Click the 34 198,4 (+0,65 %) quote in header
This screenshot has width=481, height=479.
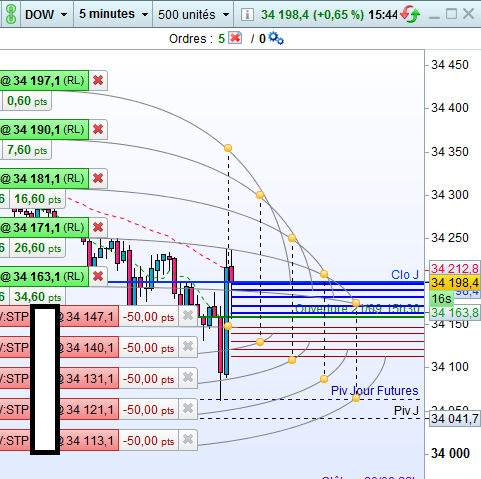coord(312,15)
